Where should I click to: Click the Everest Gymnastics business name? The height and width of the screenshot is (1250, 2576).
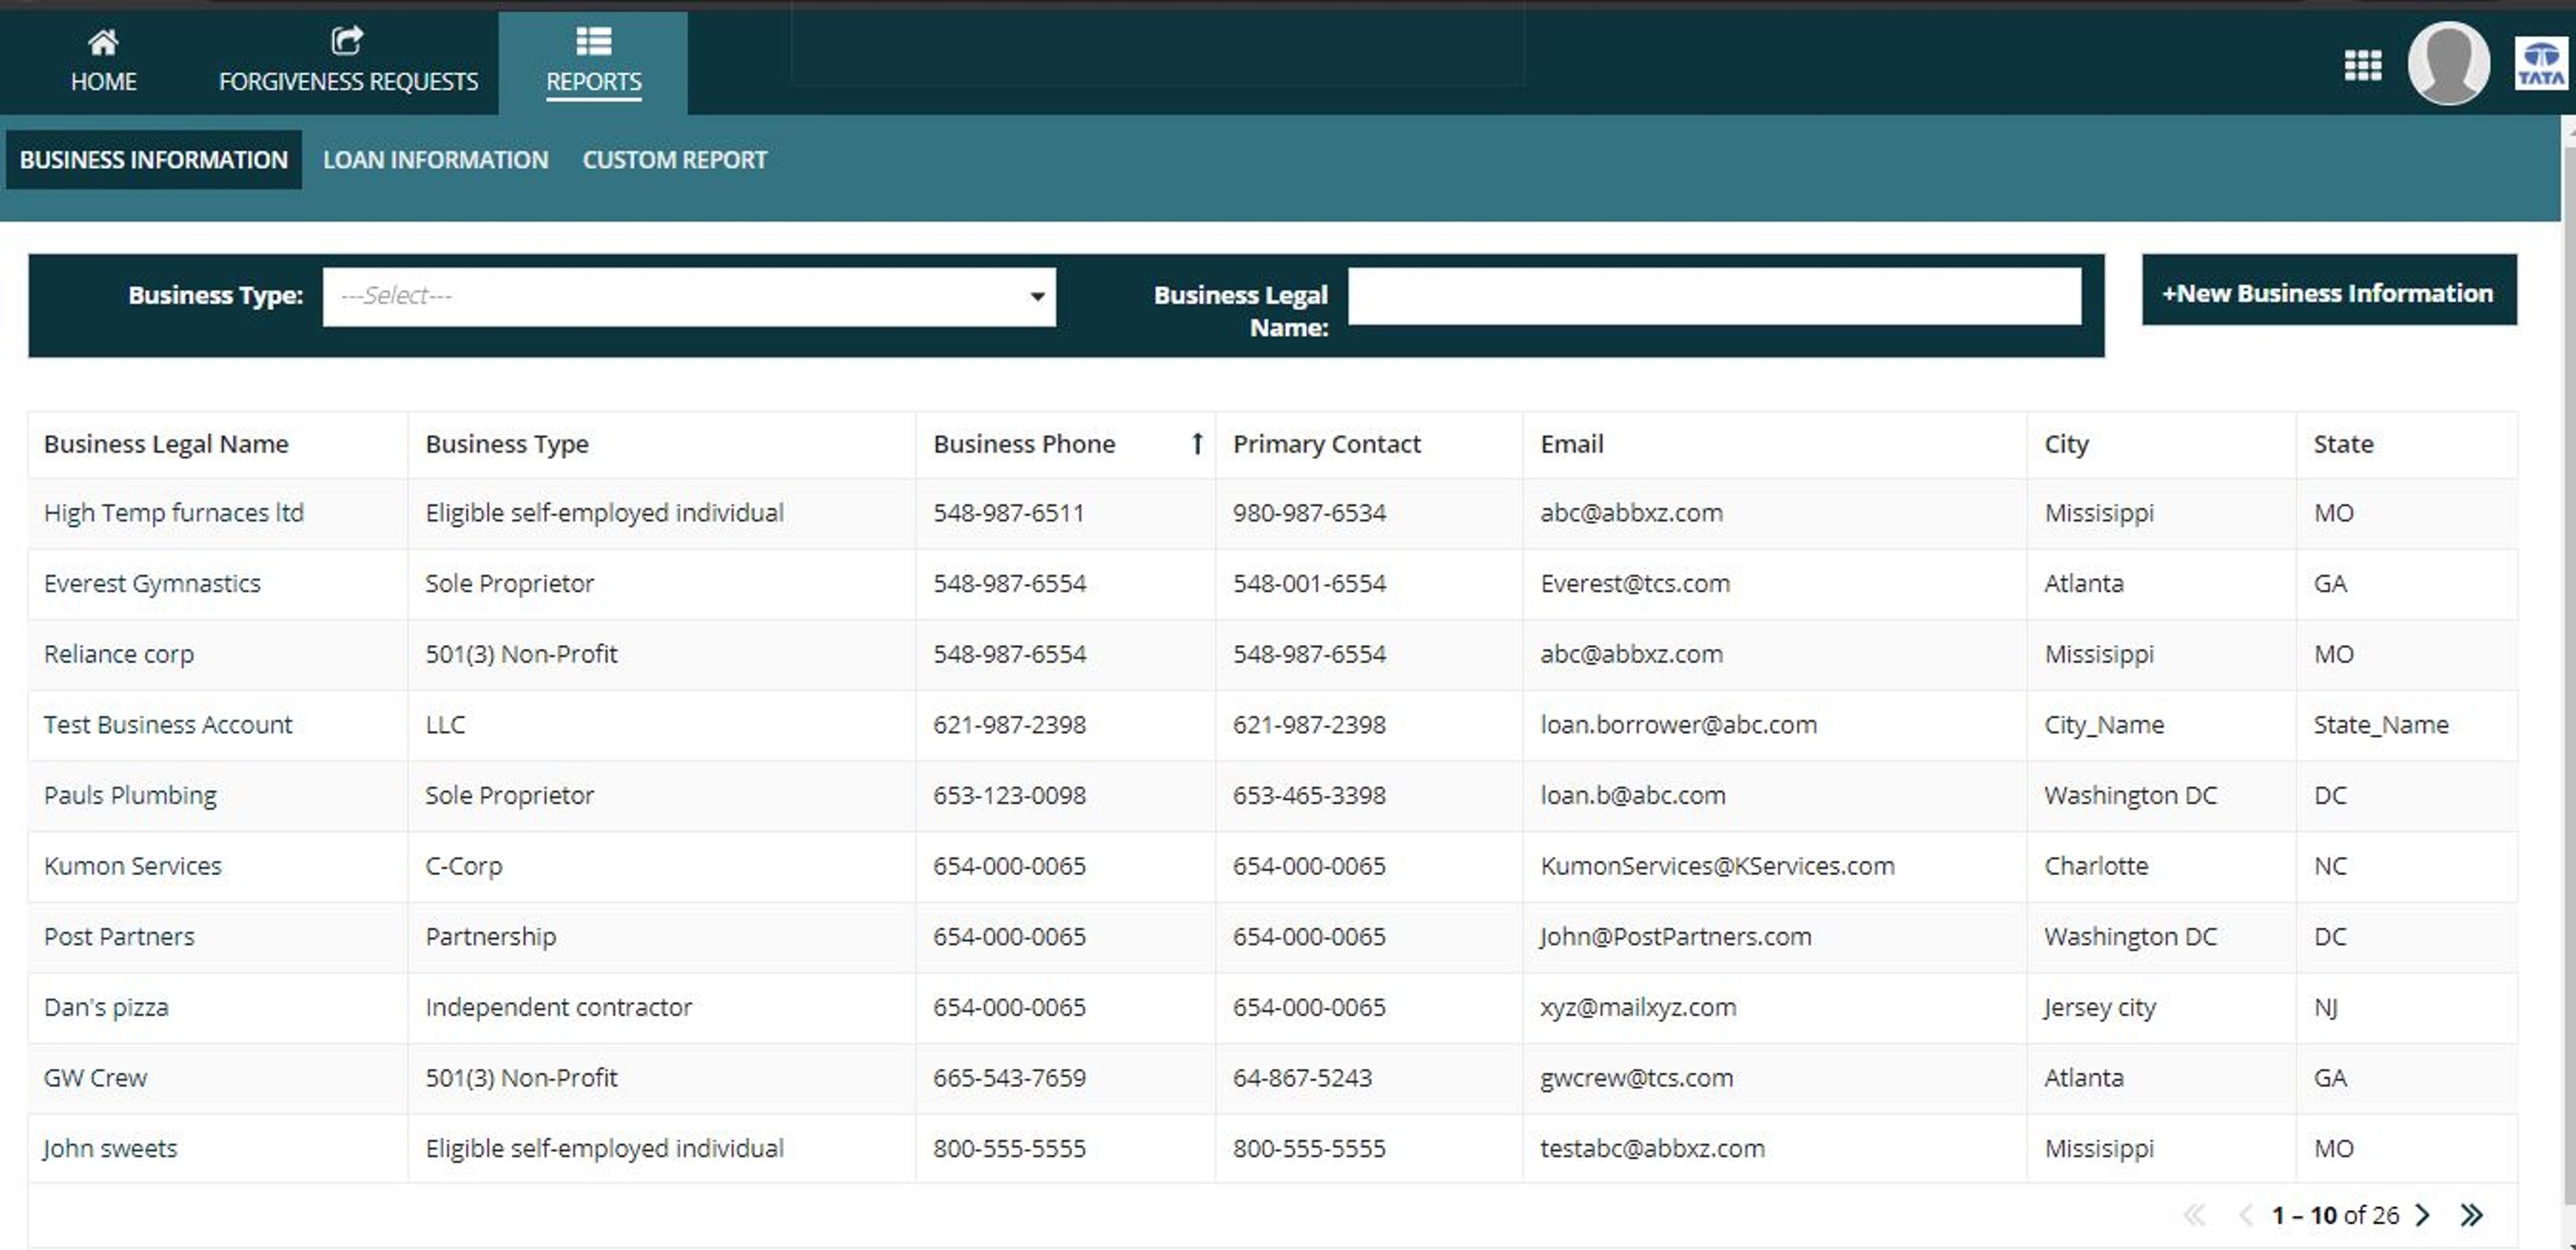coord(152,584)
